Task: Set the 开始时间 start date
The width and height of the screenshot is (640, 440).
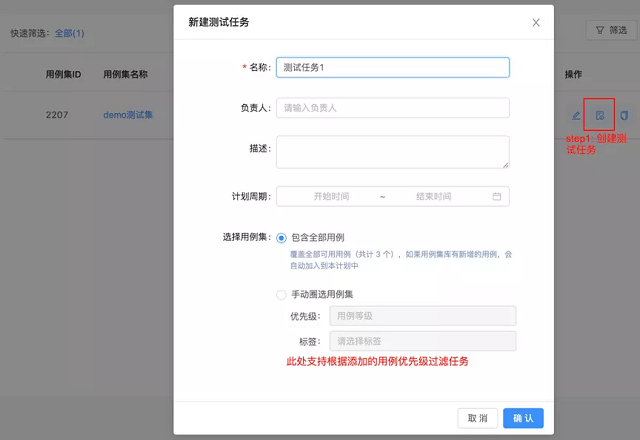Action: [331, 197]
